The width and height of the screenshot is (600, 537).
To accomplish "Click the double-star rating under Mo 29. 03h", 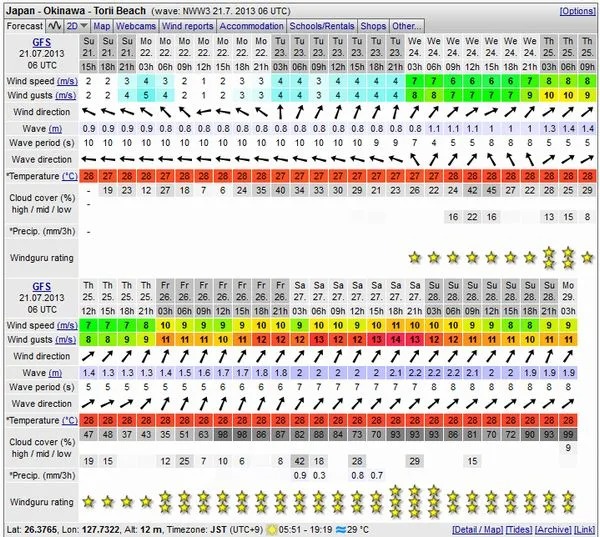I will click(x=568, y=501).
